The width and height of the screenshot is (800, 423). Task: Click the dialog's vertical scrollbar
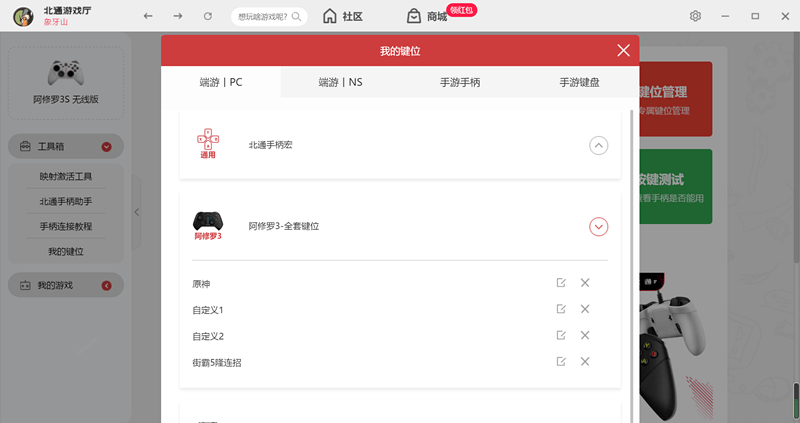coord(632,265)
